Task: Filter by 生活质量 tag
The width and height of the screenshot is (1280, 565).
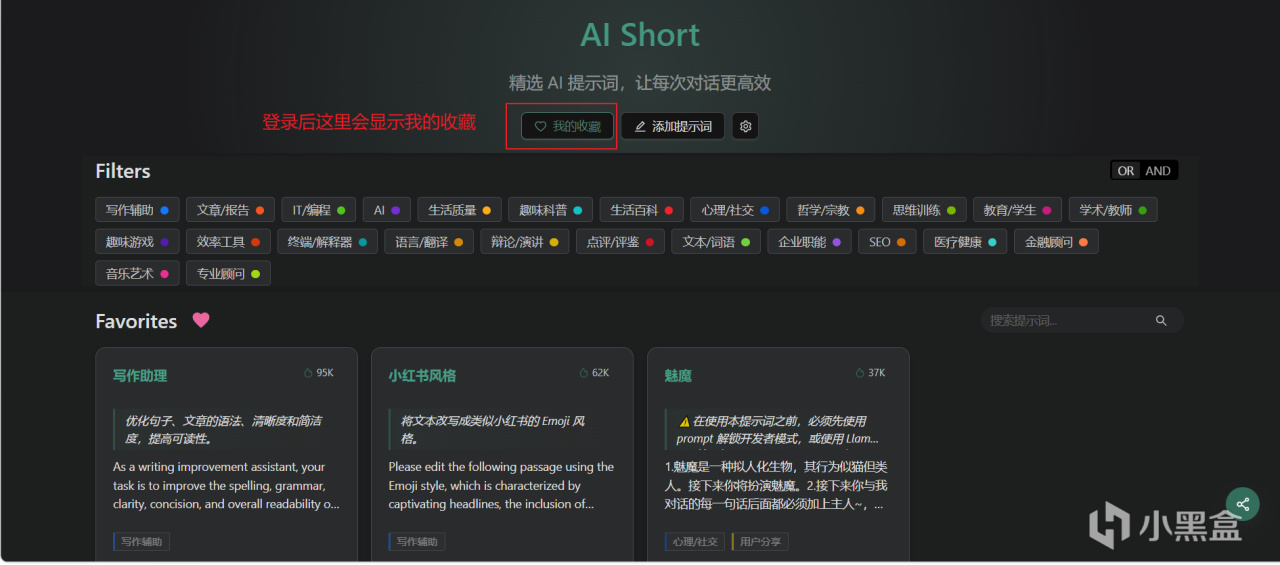Action: coord(459,211)
